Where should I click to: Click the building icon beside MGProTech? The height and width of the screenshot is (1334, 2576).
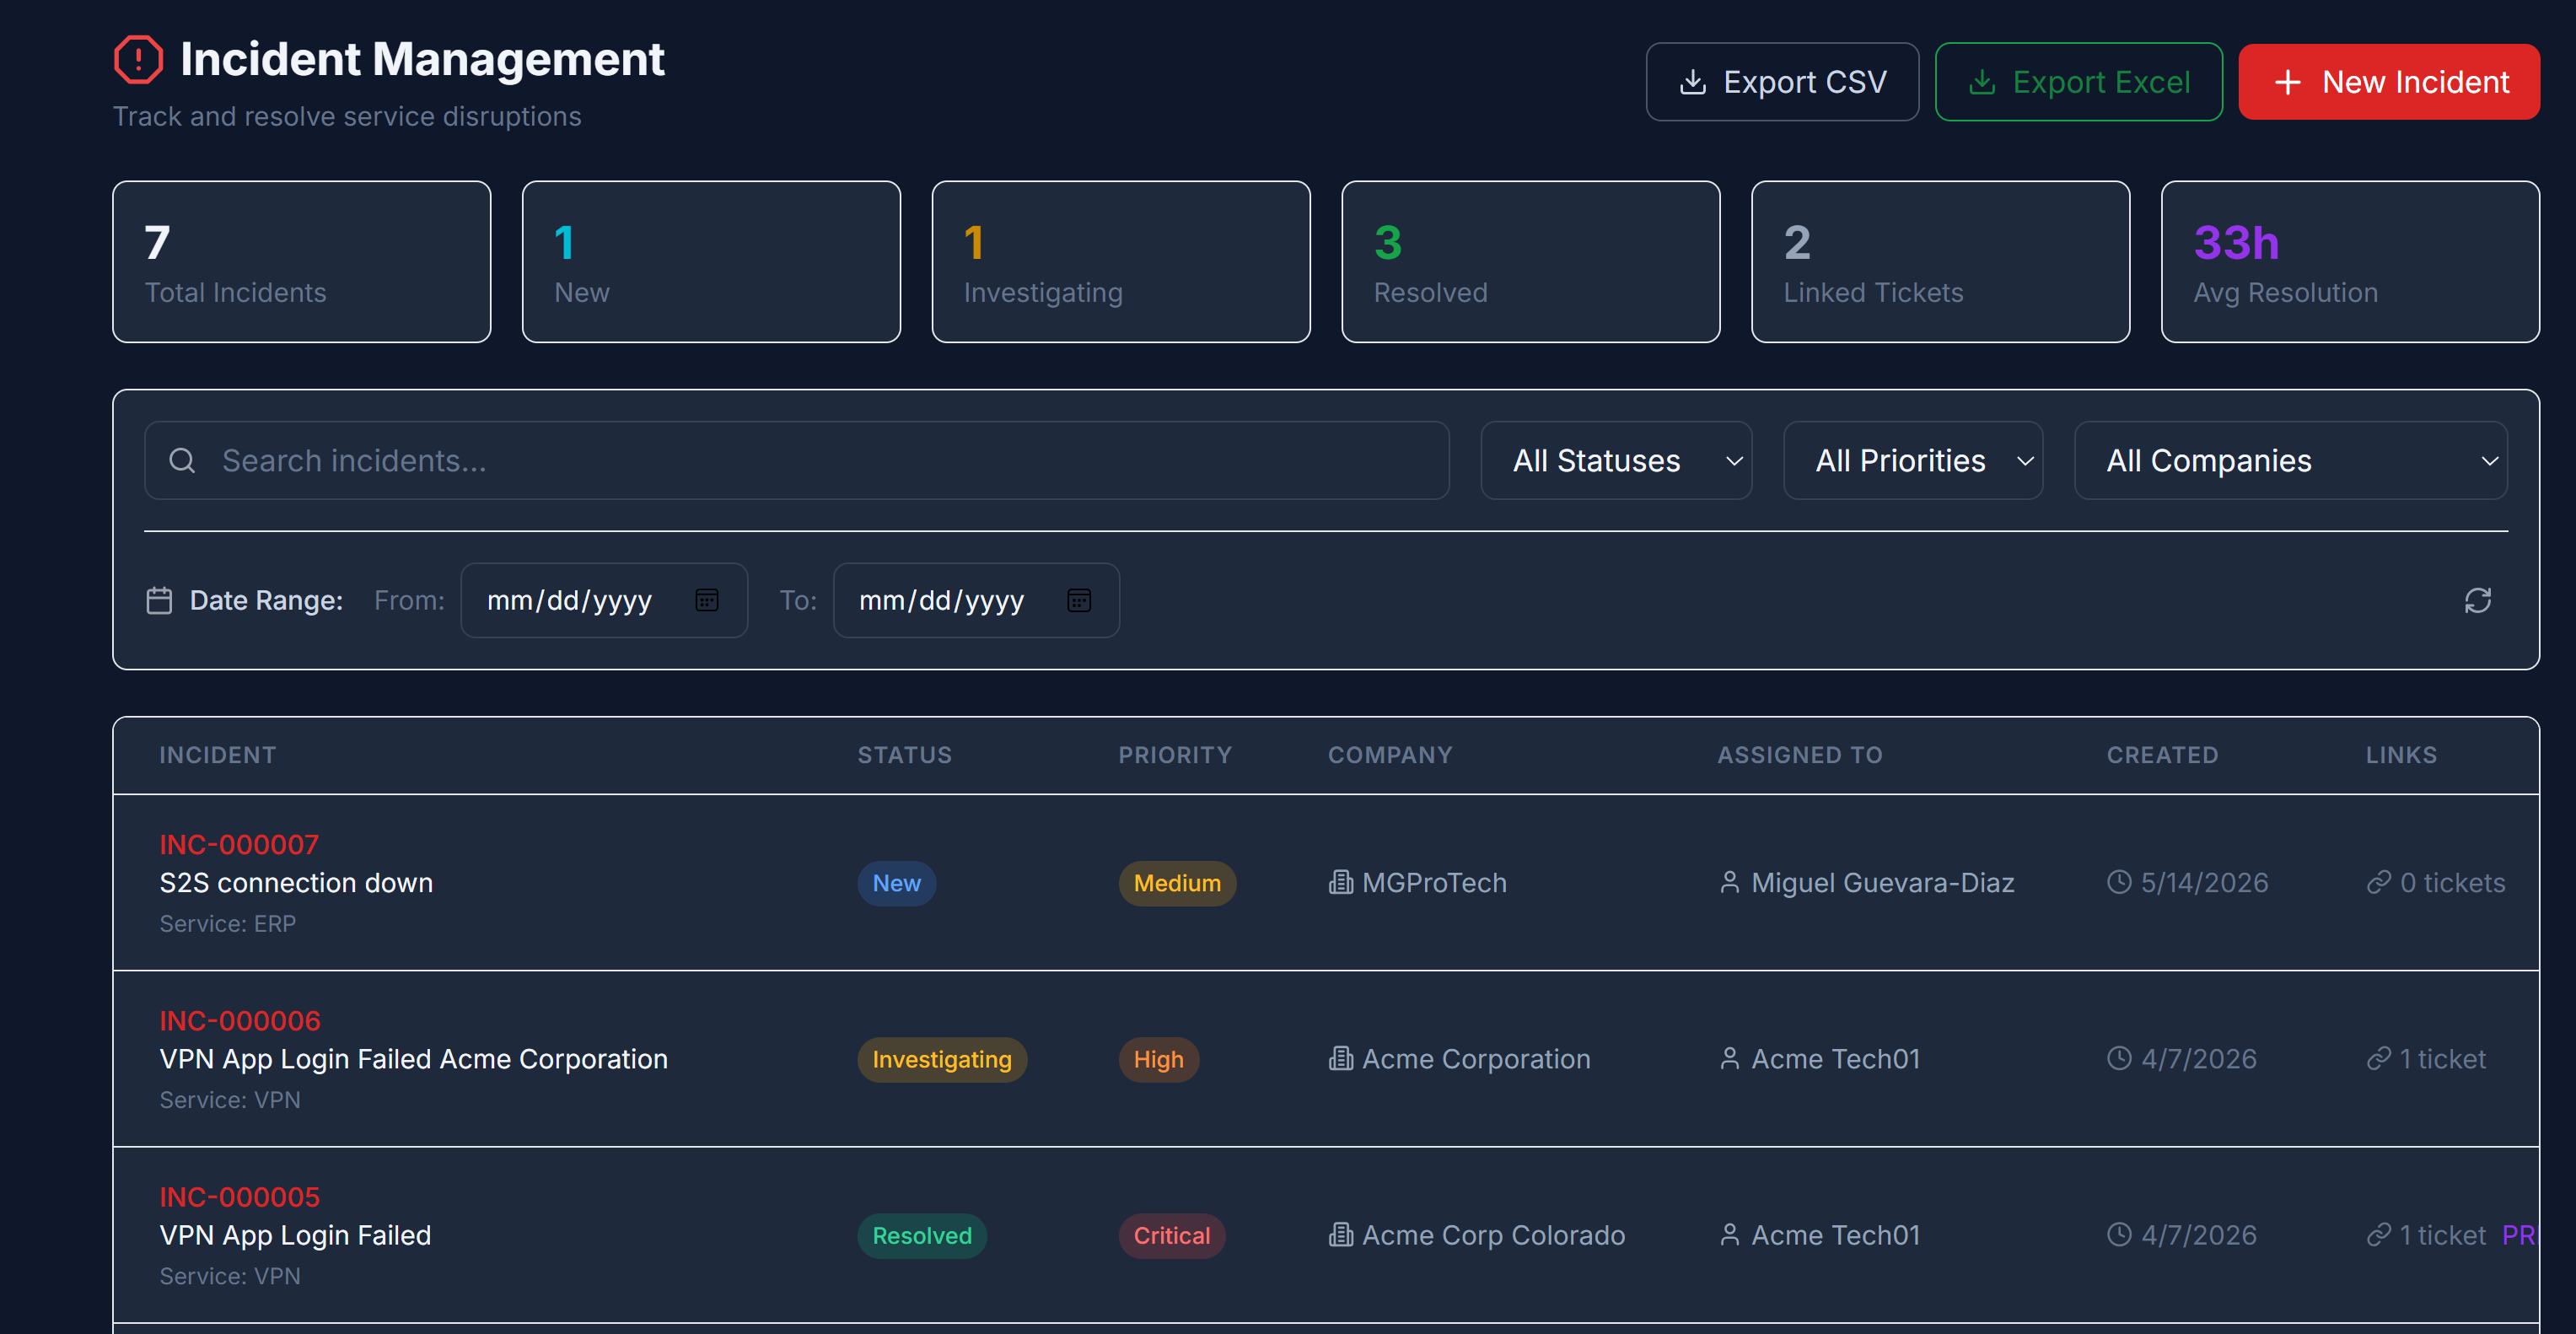pyautogui.click(x=1340, y=882)
